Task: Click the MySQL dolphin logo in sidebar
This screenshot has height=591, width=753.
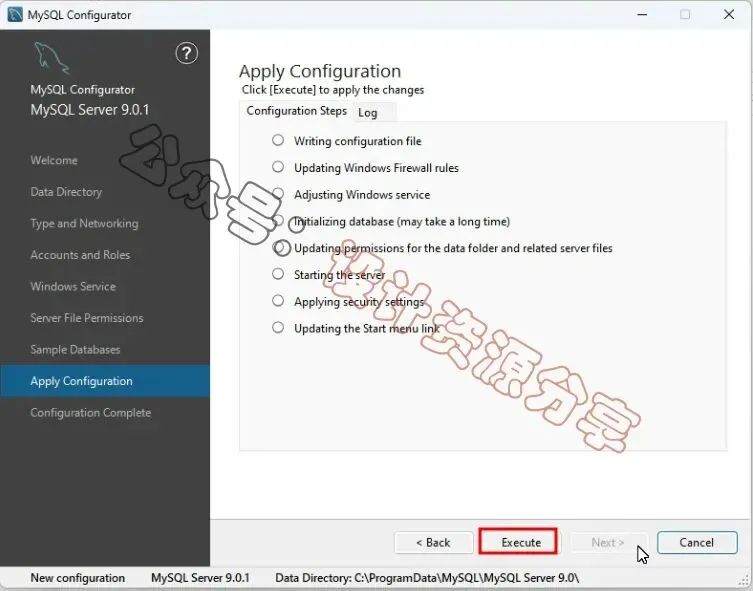Action: [51, 59]
